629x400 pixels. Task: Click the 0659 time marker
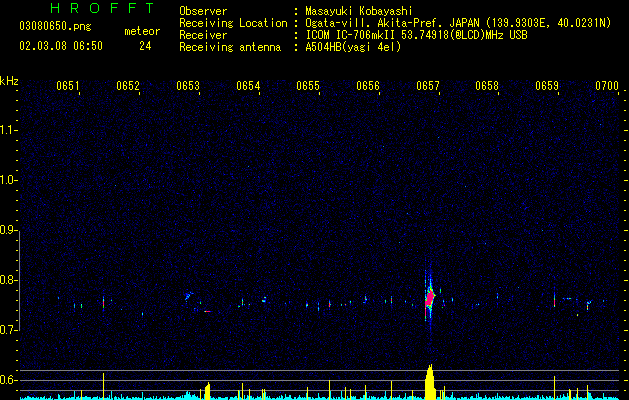(x=547, y=85)
